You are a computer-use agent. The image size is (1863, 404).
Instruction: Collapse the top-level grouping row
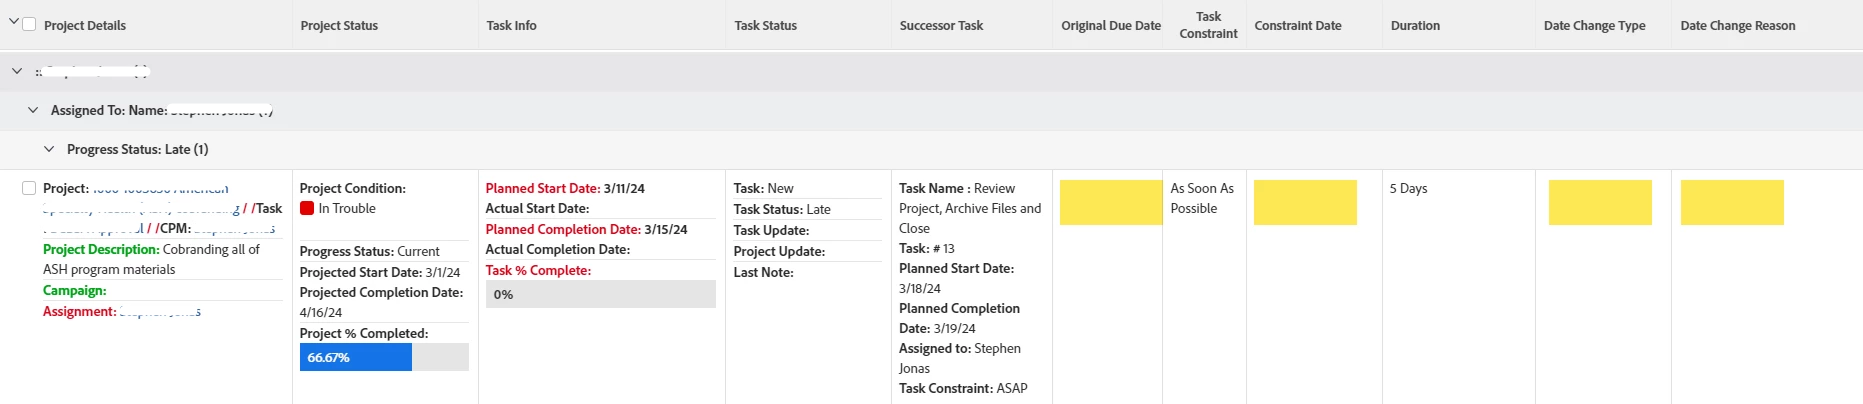17,71
